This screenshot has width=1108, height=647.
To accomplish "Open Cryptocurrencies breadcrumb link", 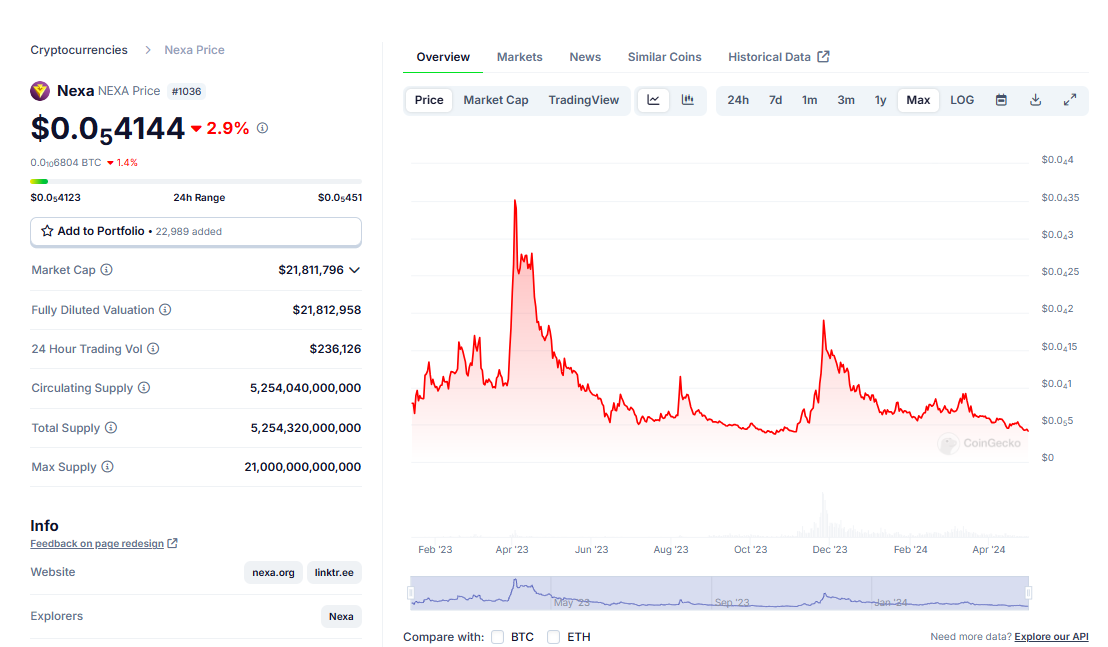I will [x=79, y=50].
